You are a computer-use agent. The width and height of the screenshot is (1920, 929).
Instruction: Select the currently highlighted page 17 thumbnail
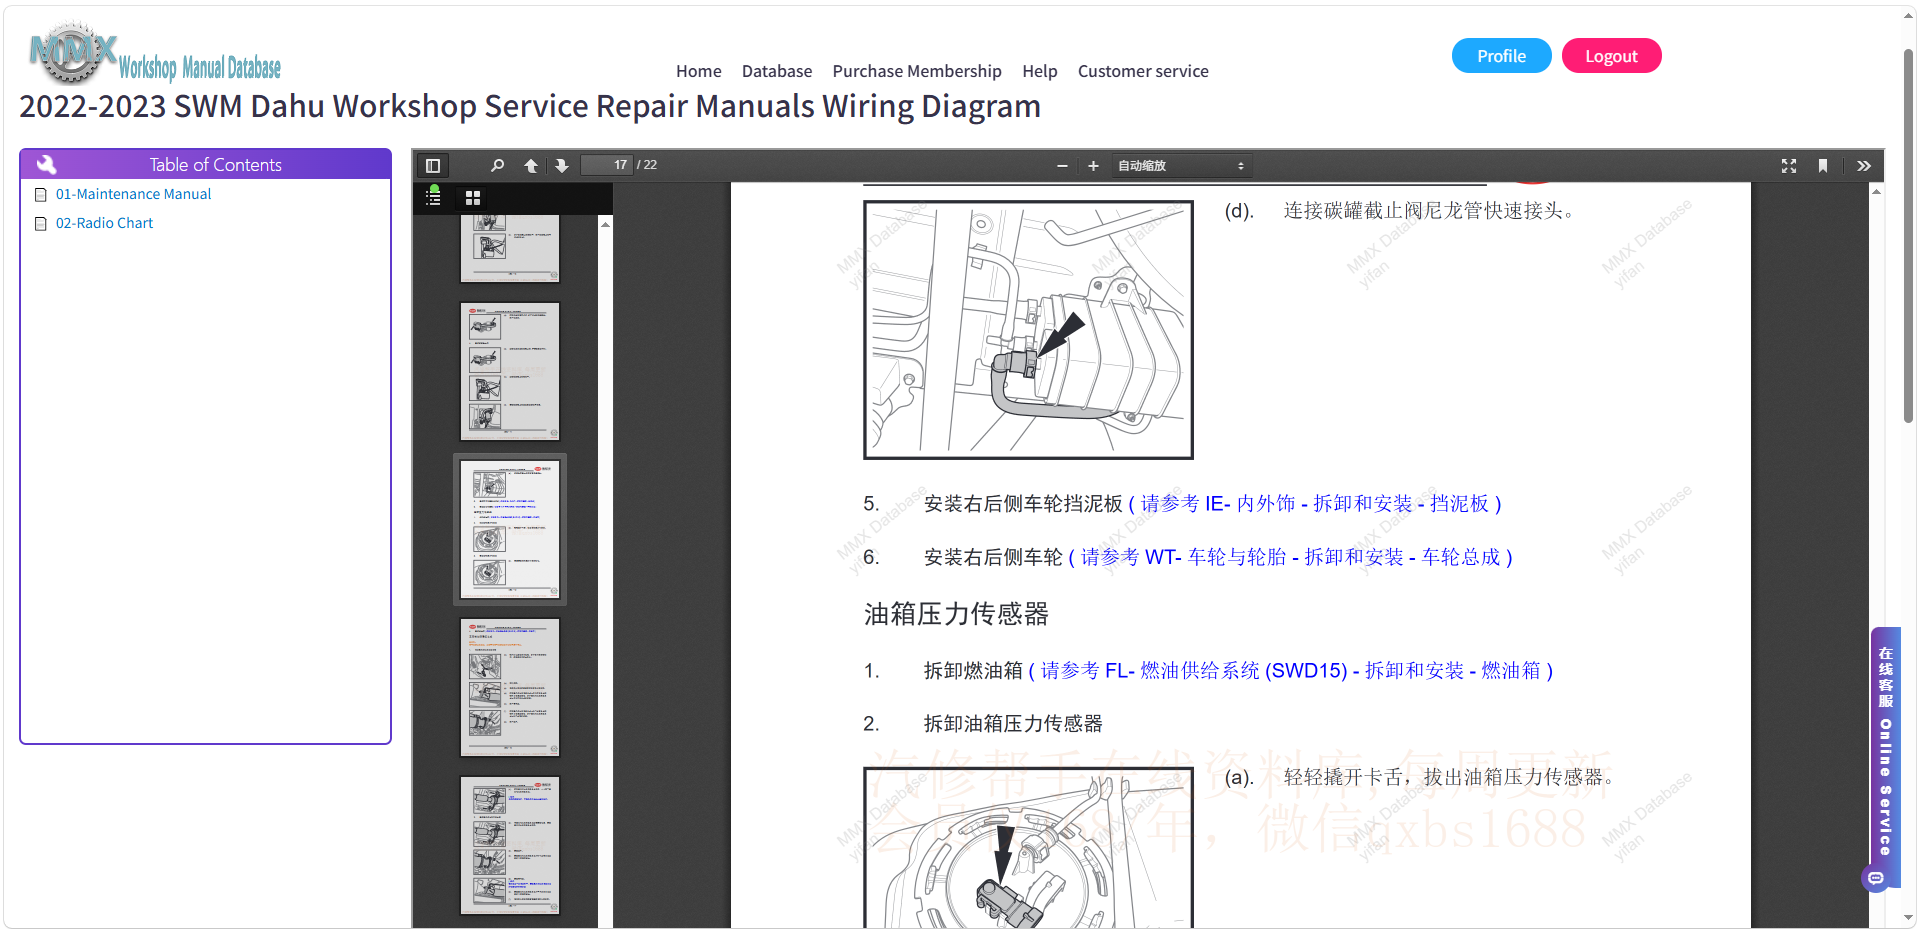click(510, 529)
